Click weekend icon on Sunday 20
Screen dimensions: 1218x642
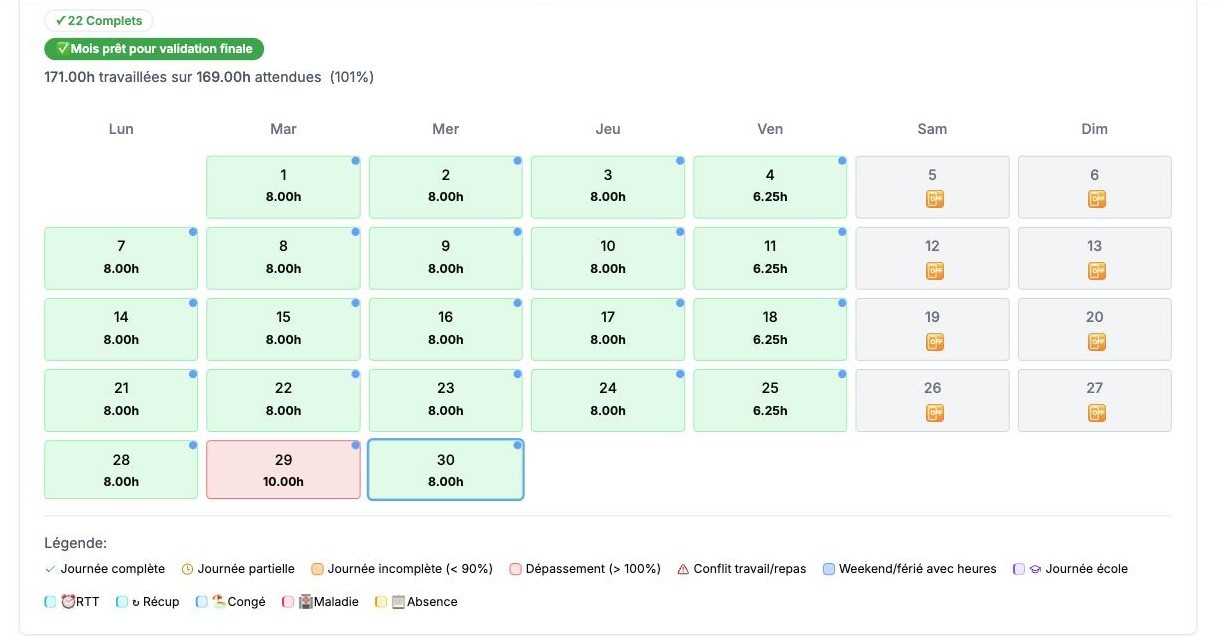[x=1096, y=341]
